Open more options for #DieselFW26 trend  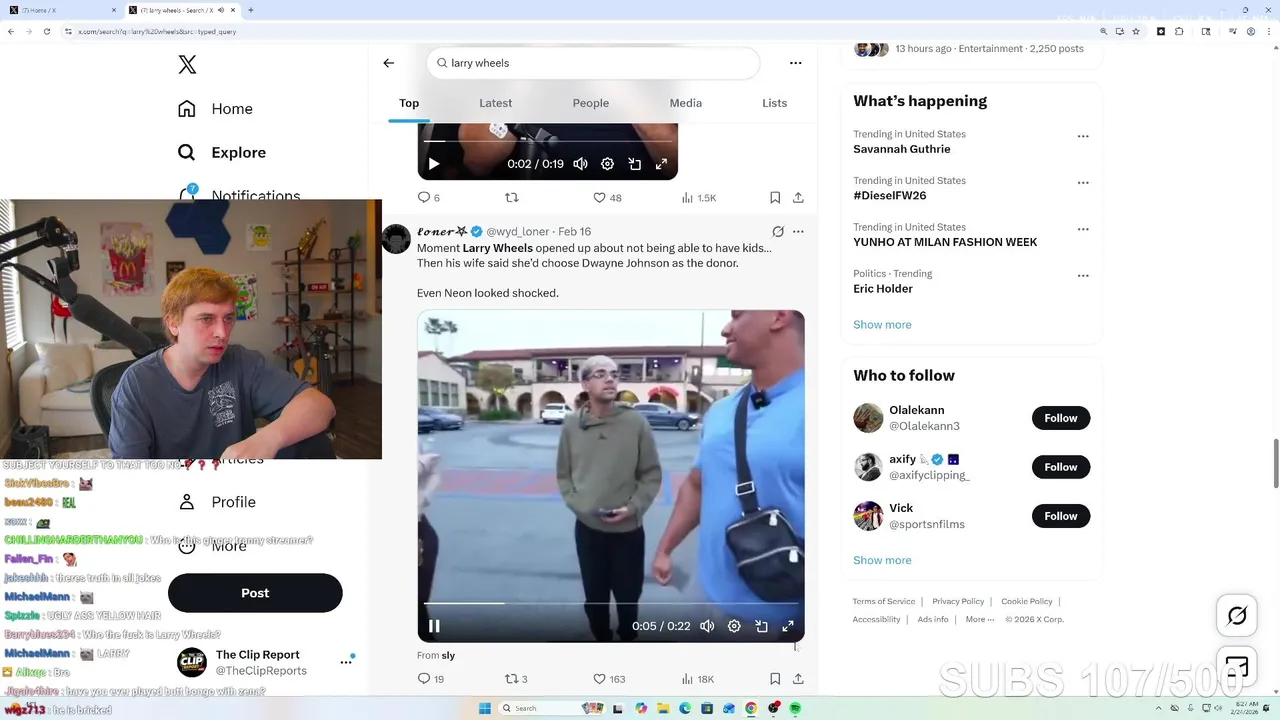[1083, 183]
